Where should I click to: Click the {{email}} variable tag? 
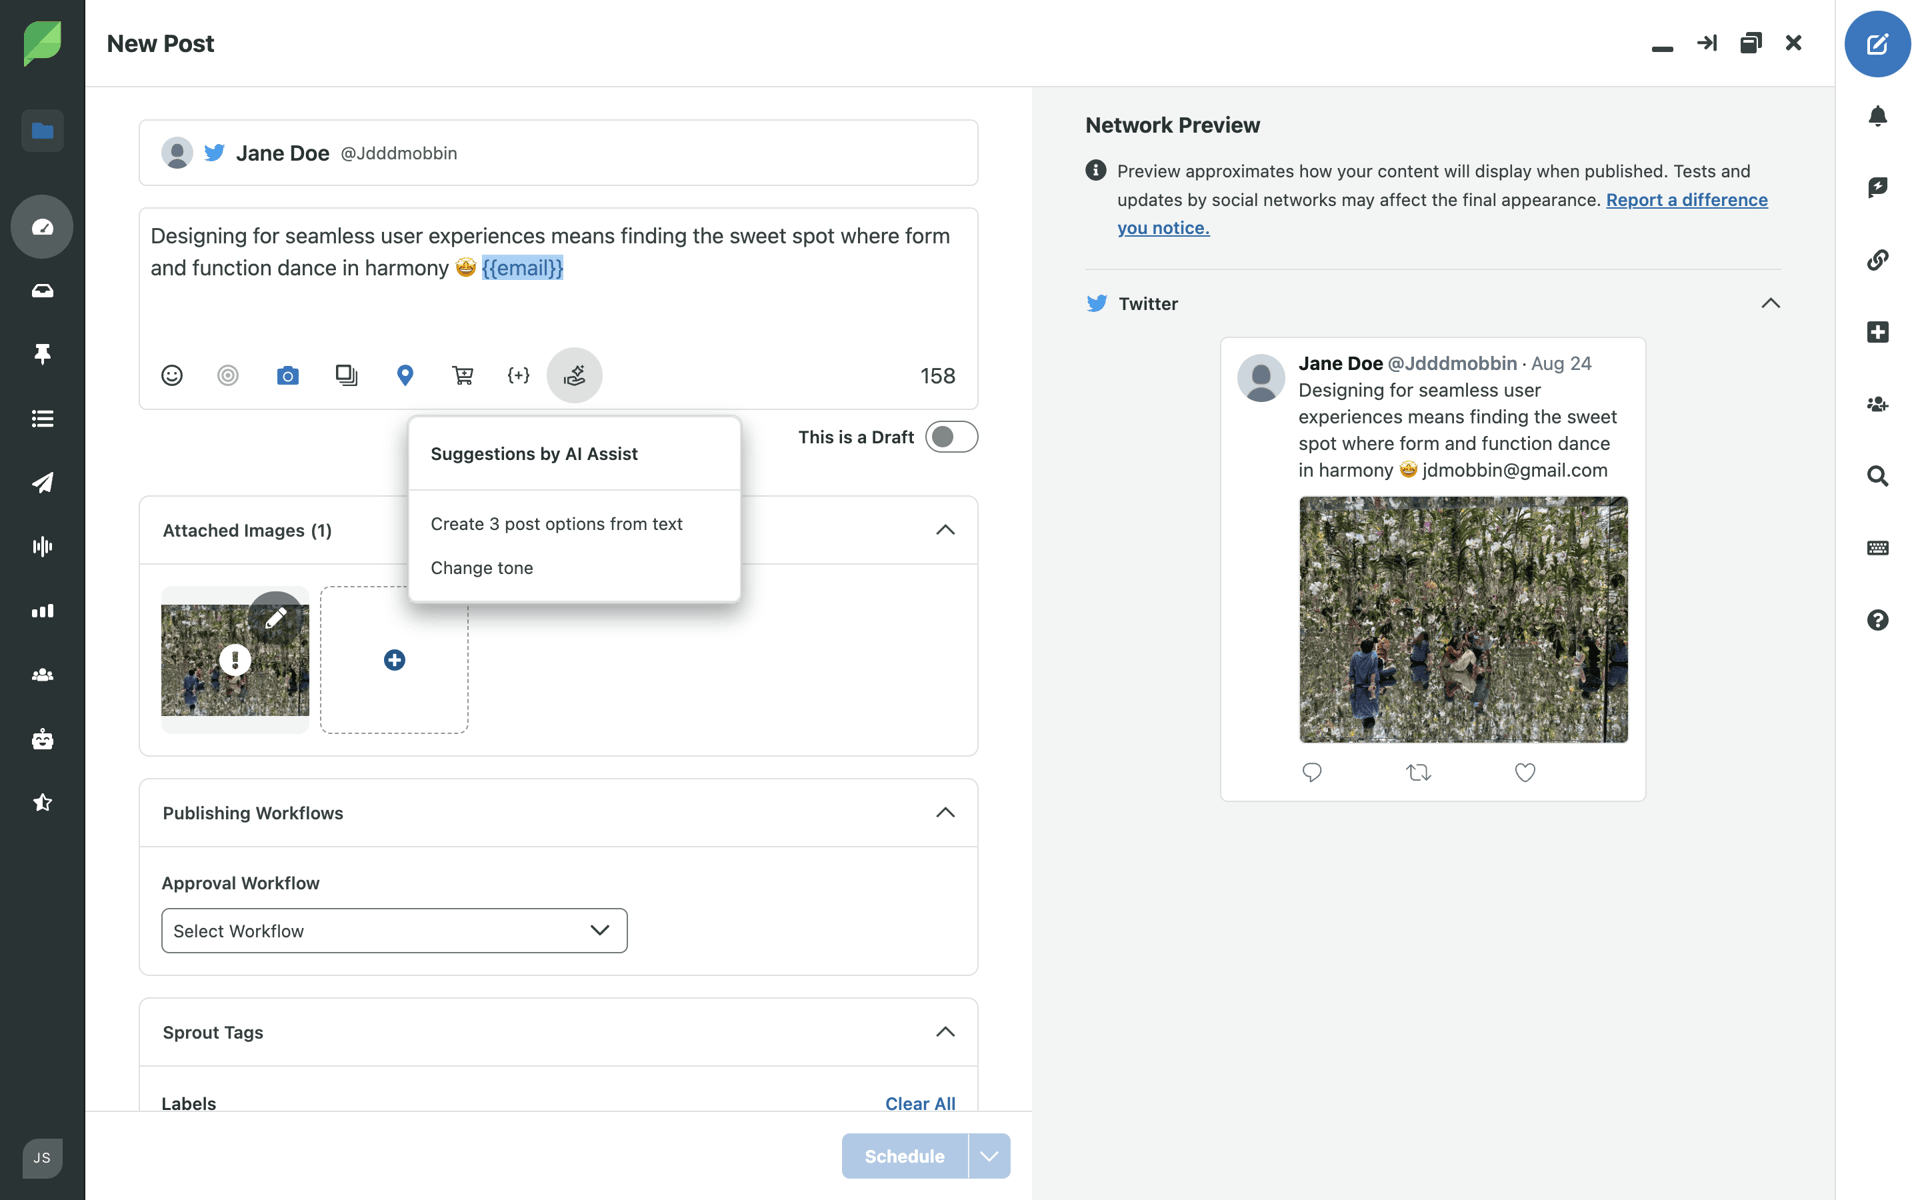[x=522, y=268]
